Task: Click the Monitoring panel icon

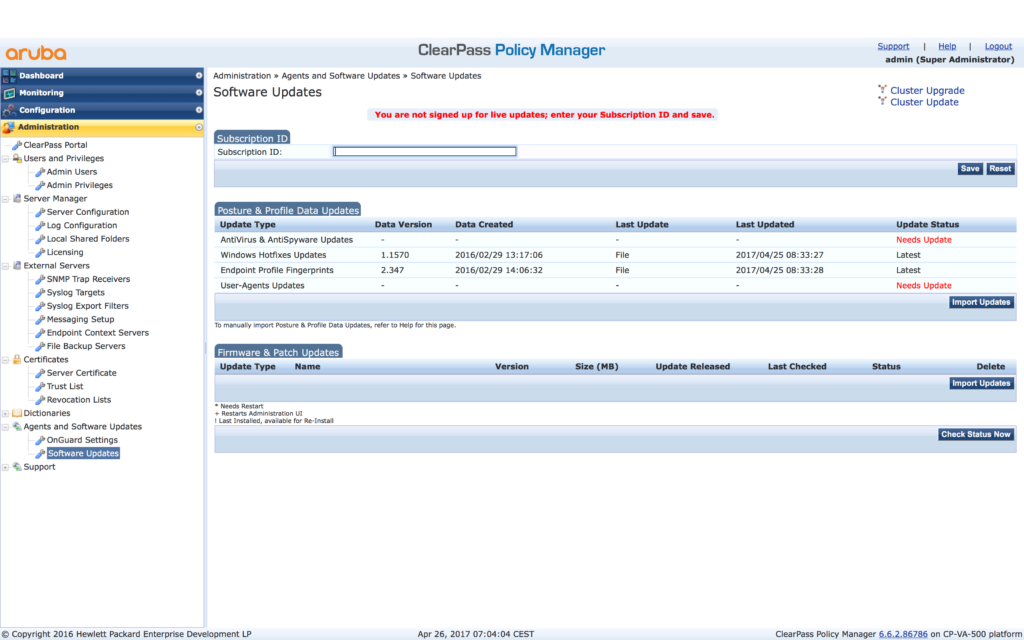Action: (10, 93)
